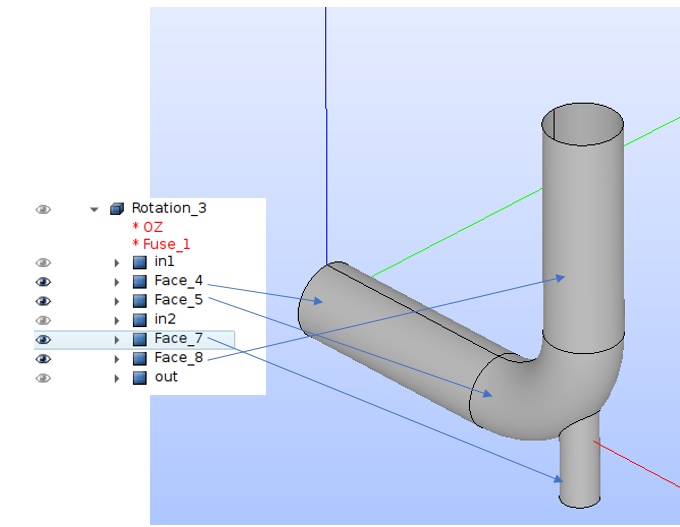Screen dimensions: 680x527
Task: Select the Face_8 label
Action: tap(179, 357)
